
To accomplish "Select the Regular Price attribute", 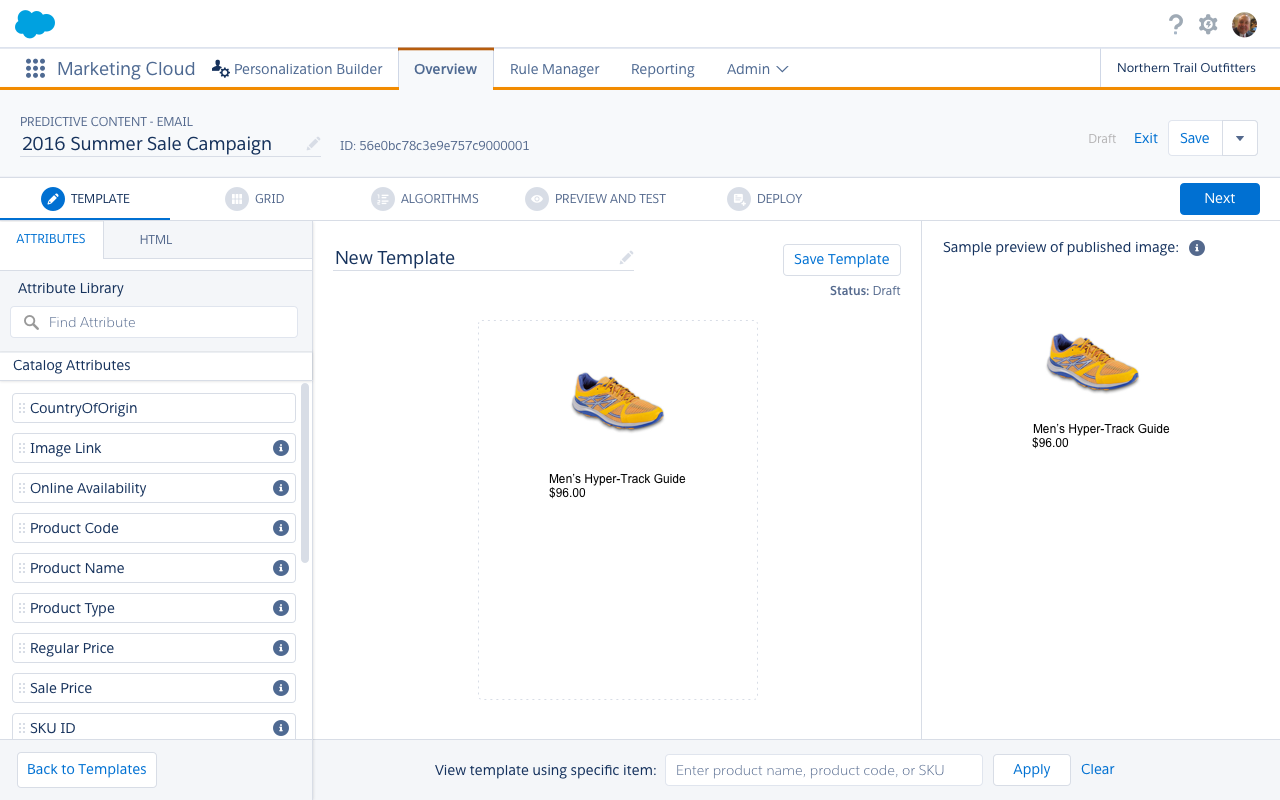I will click(154, 648).
